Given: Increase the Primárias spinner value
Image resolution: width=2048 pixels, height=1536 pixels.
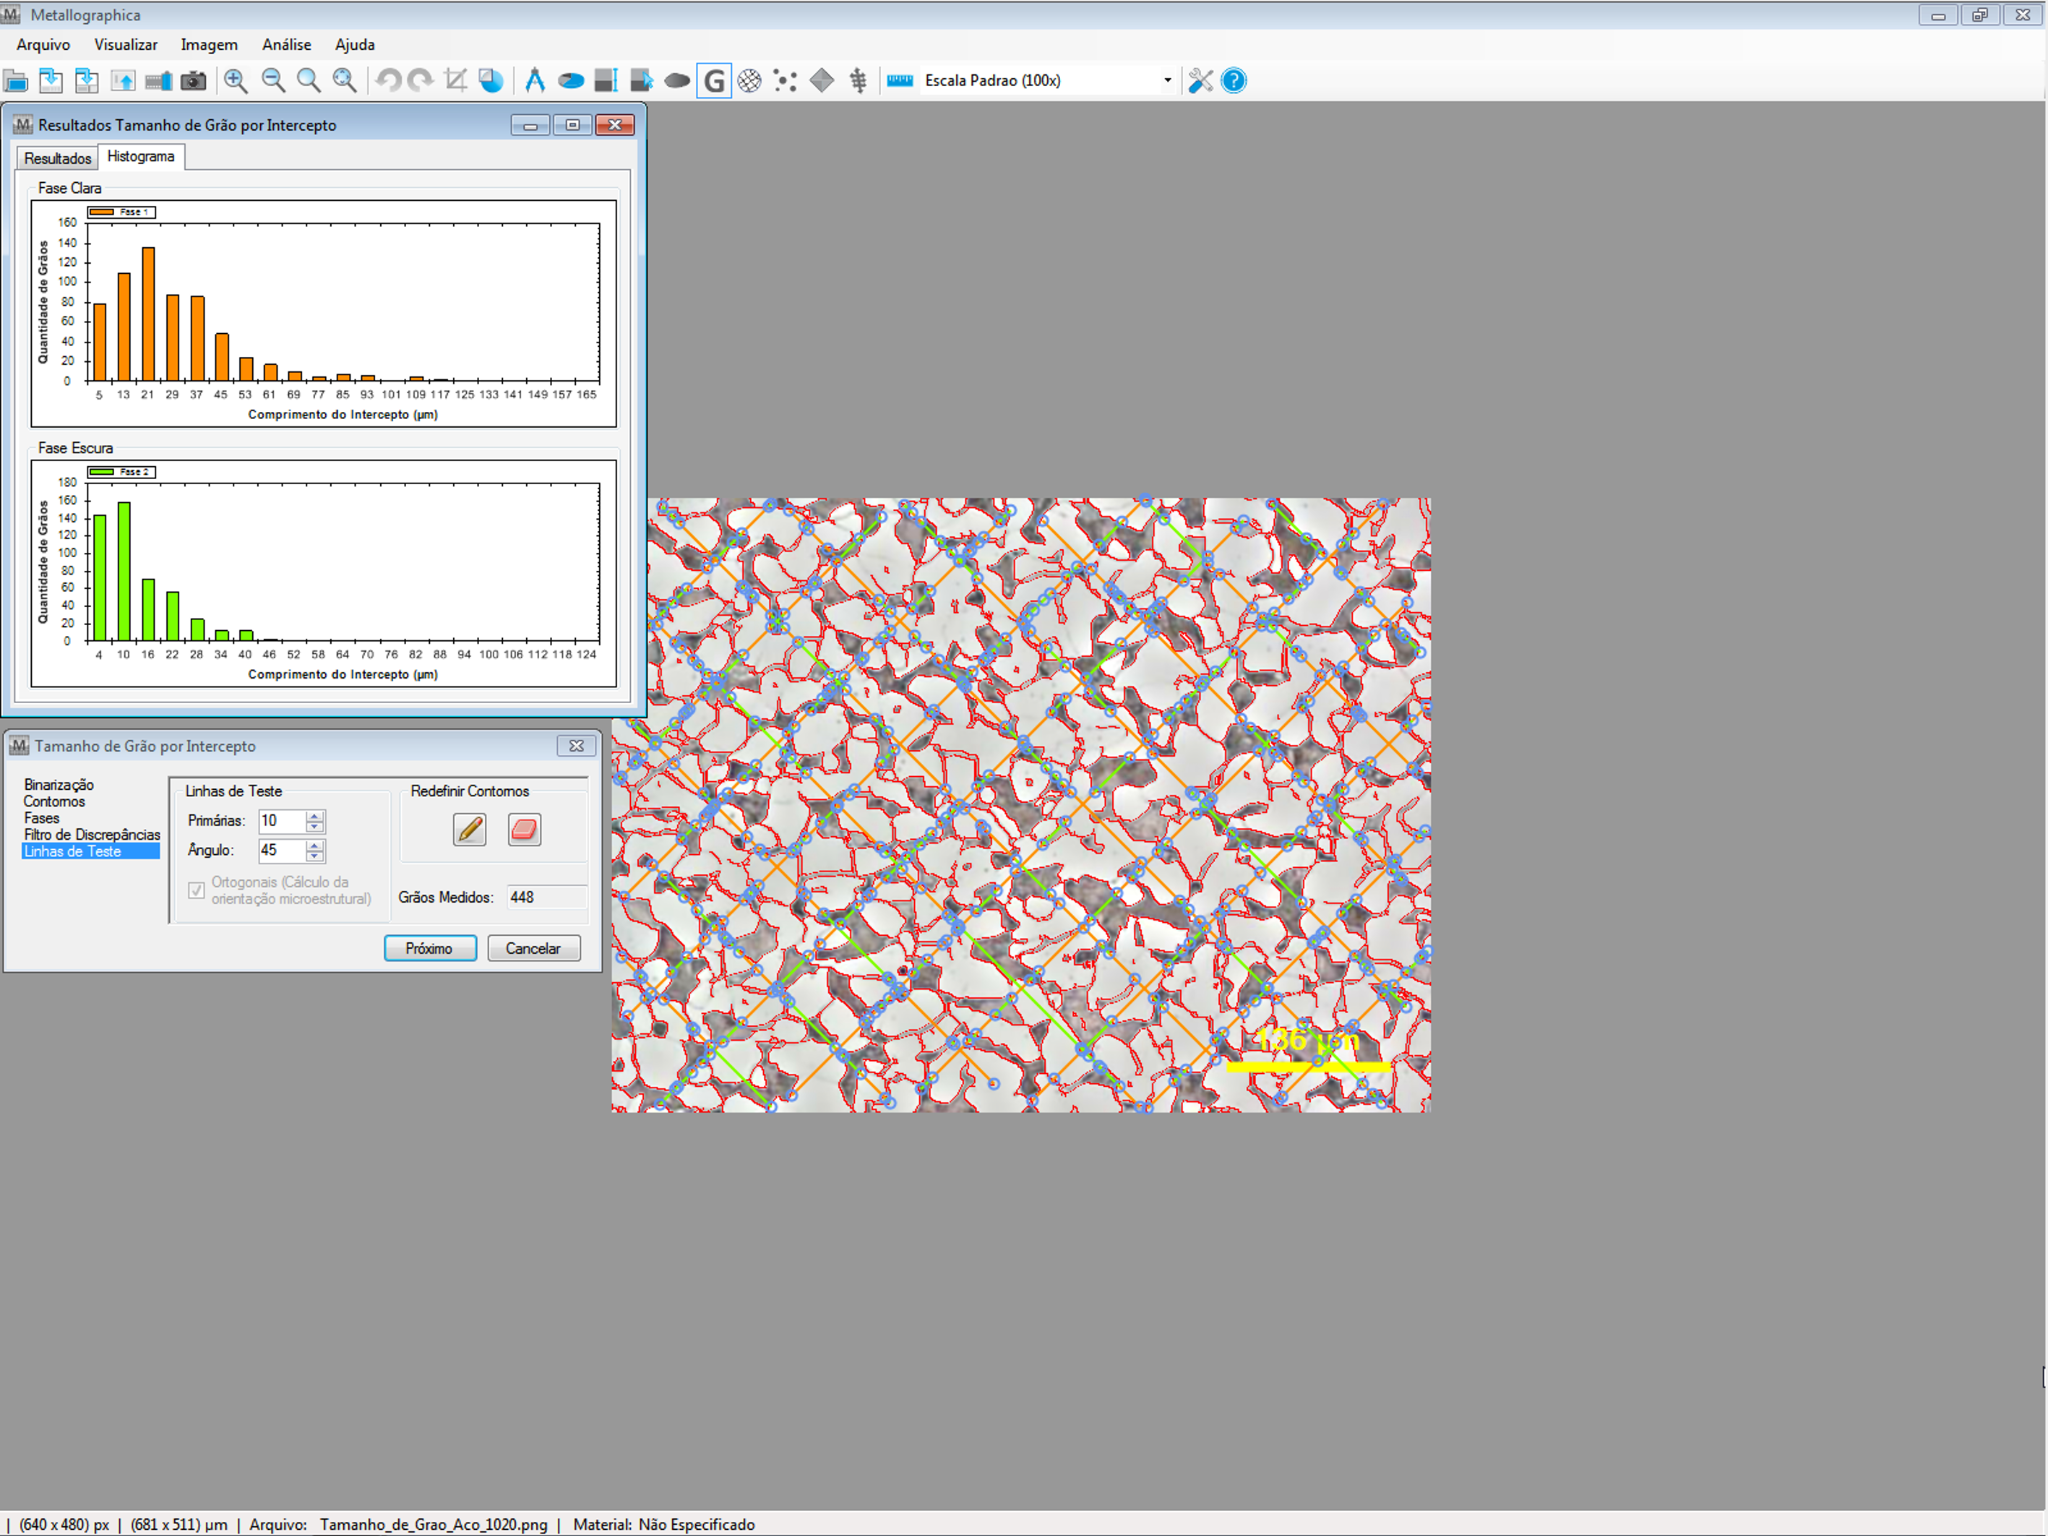Looking at the screenshot, I should tap(315, 816).
